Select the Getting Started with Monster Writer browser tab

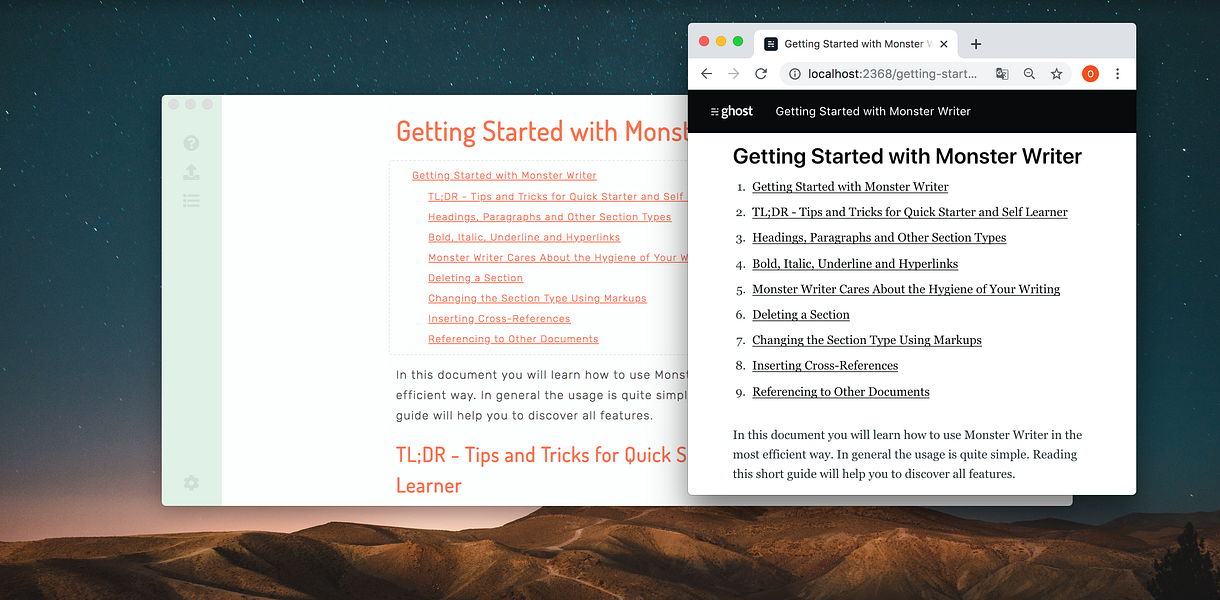point(856,44)
